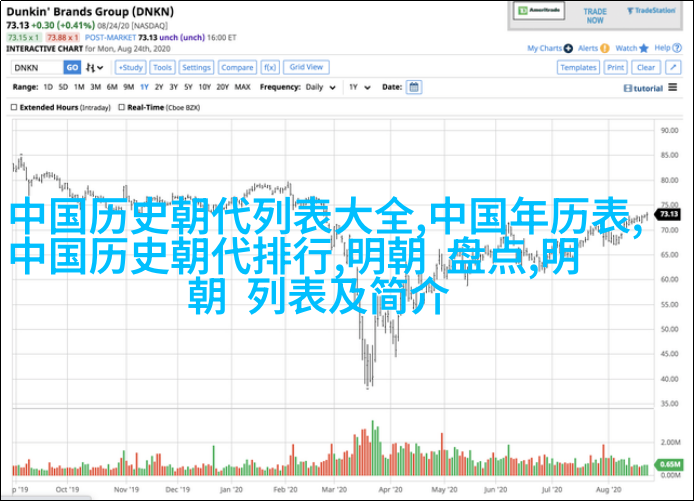This screenshot has height=502, width=695.
Task: Open the Frequency Daily dropdown
Action: [x=320, y=87]
